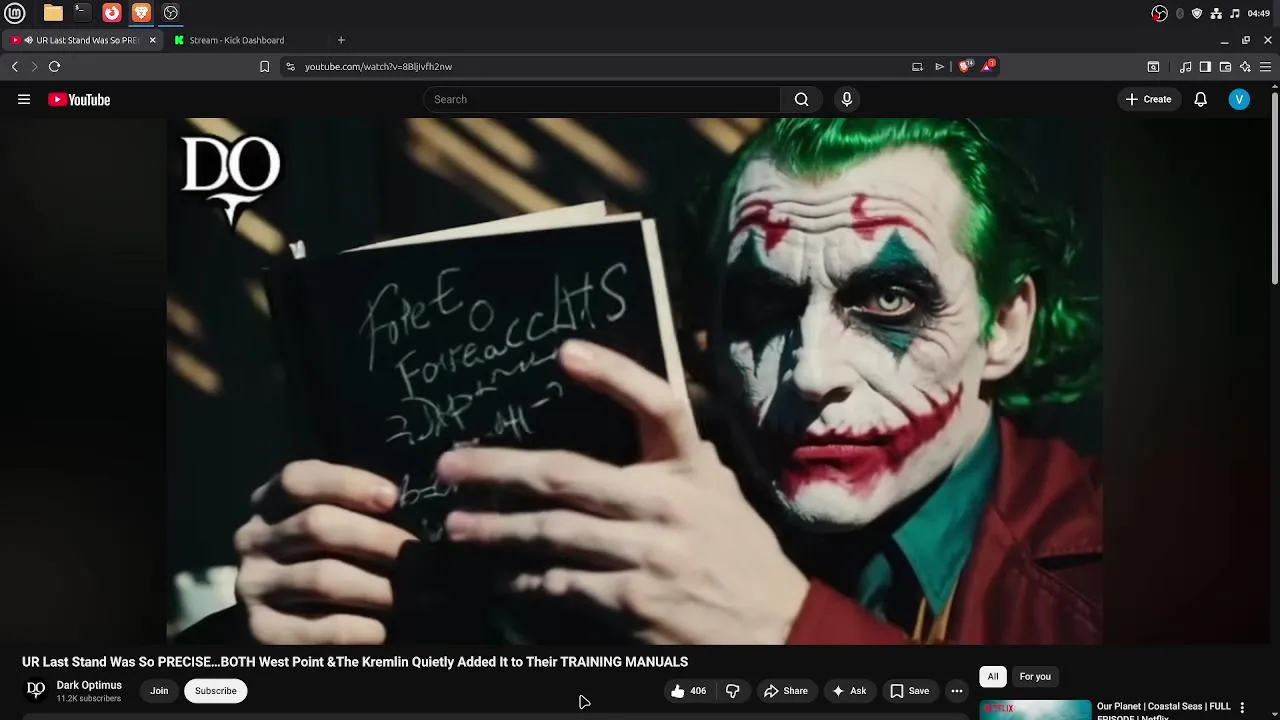
Task: Open the browser hamburger main menu
Action: [1265, 67]
